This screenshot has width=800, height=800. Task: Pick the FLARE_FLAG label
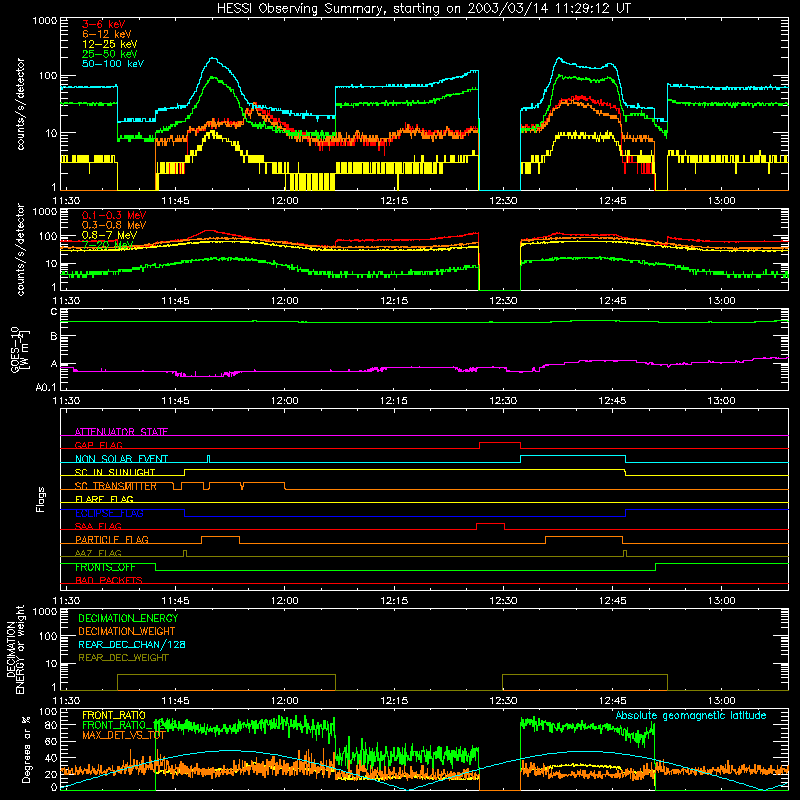(104, 499)
